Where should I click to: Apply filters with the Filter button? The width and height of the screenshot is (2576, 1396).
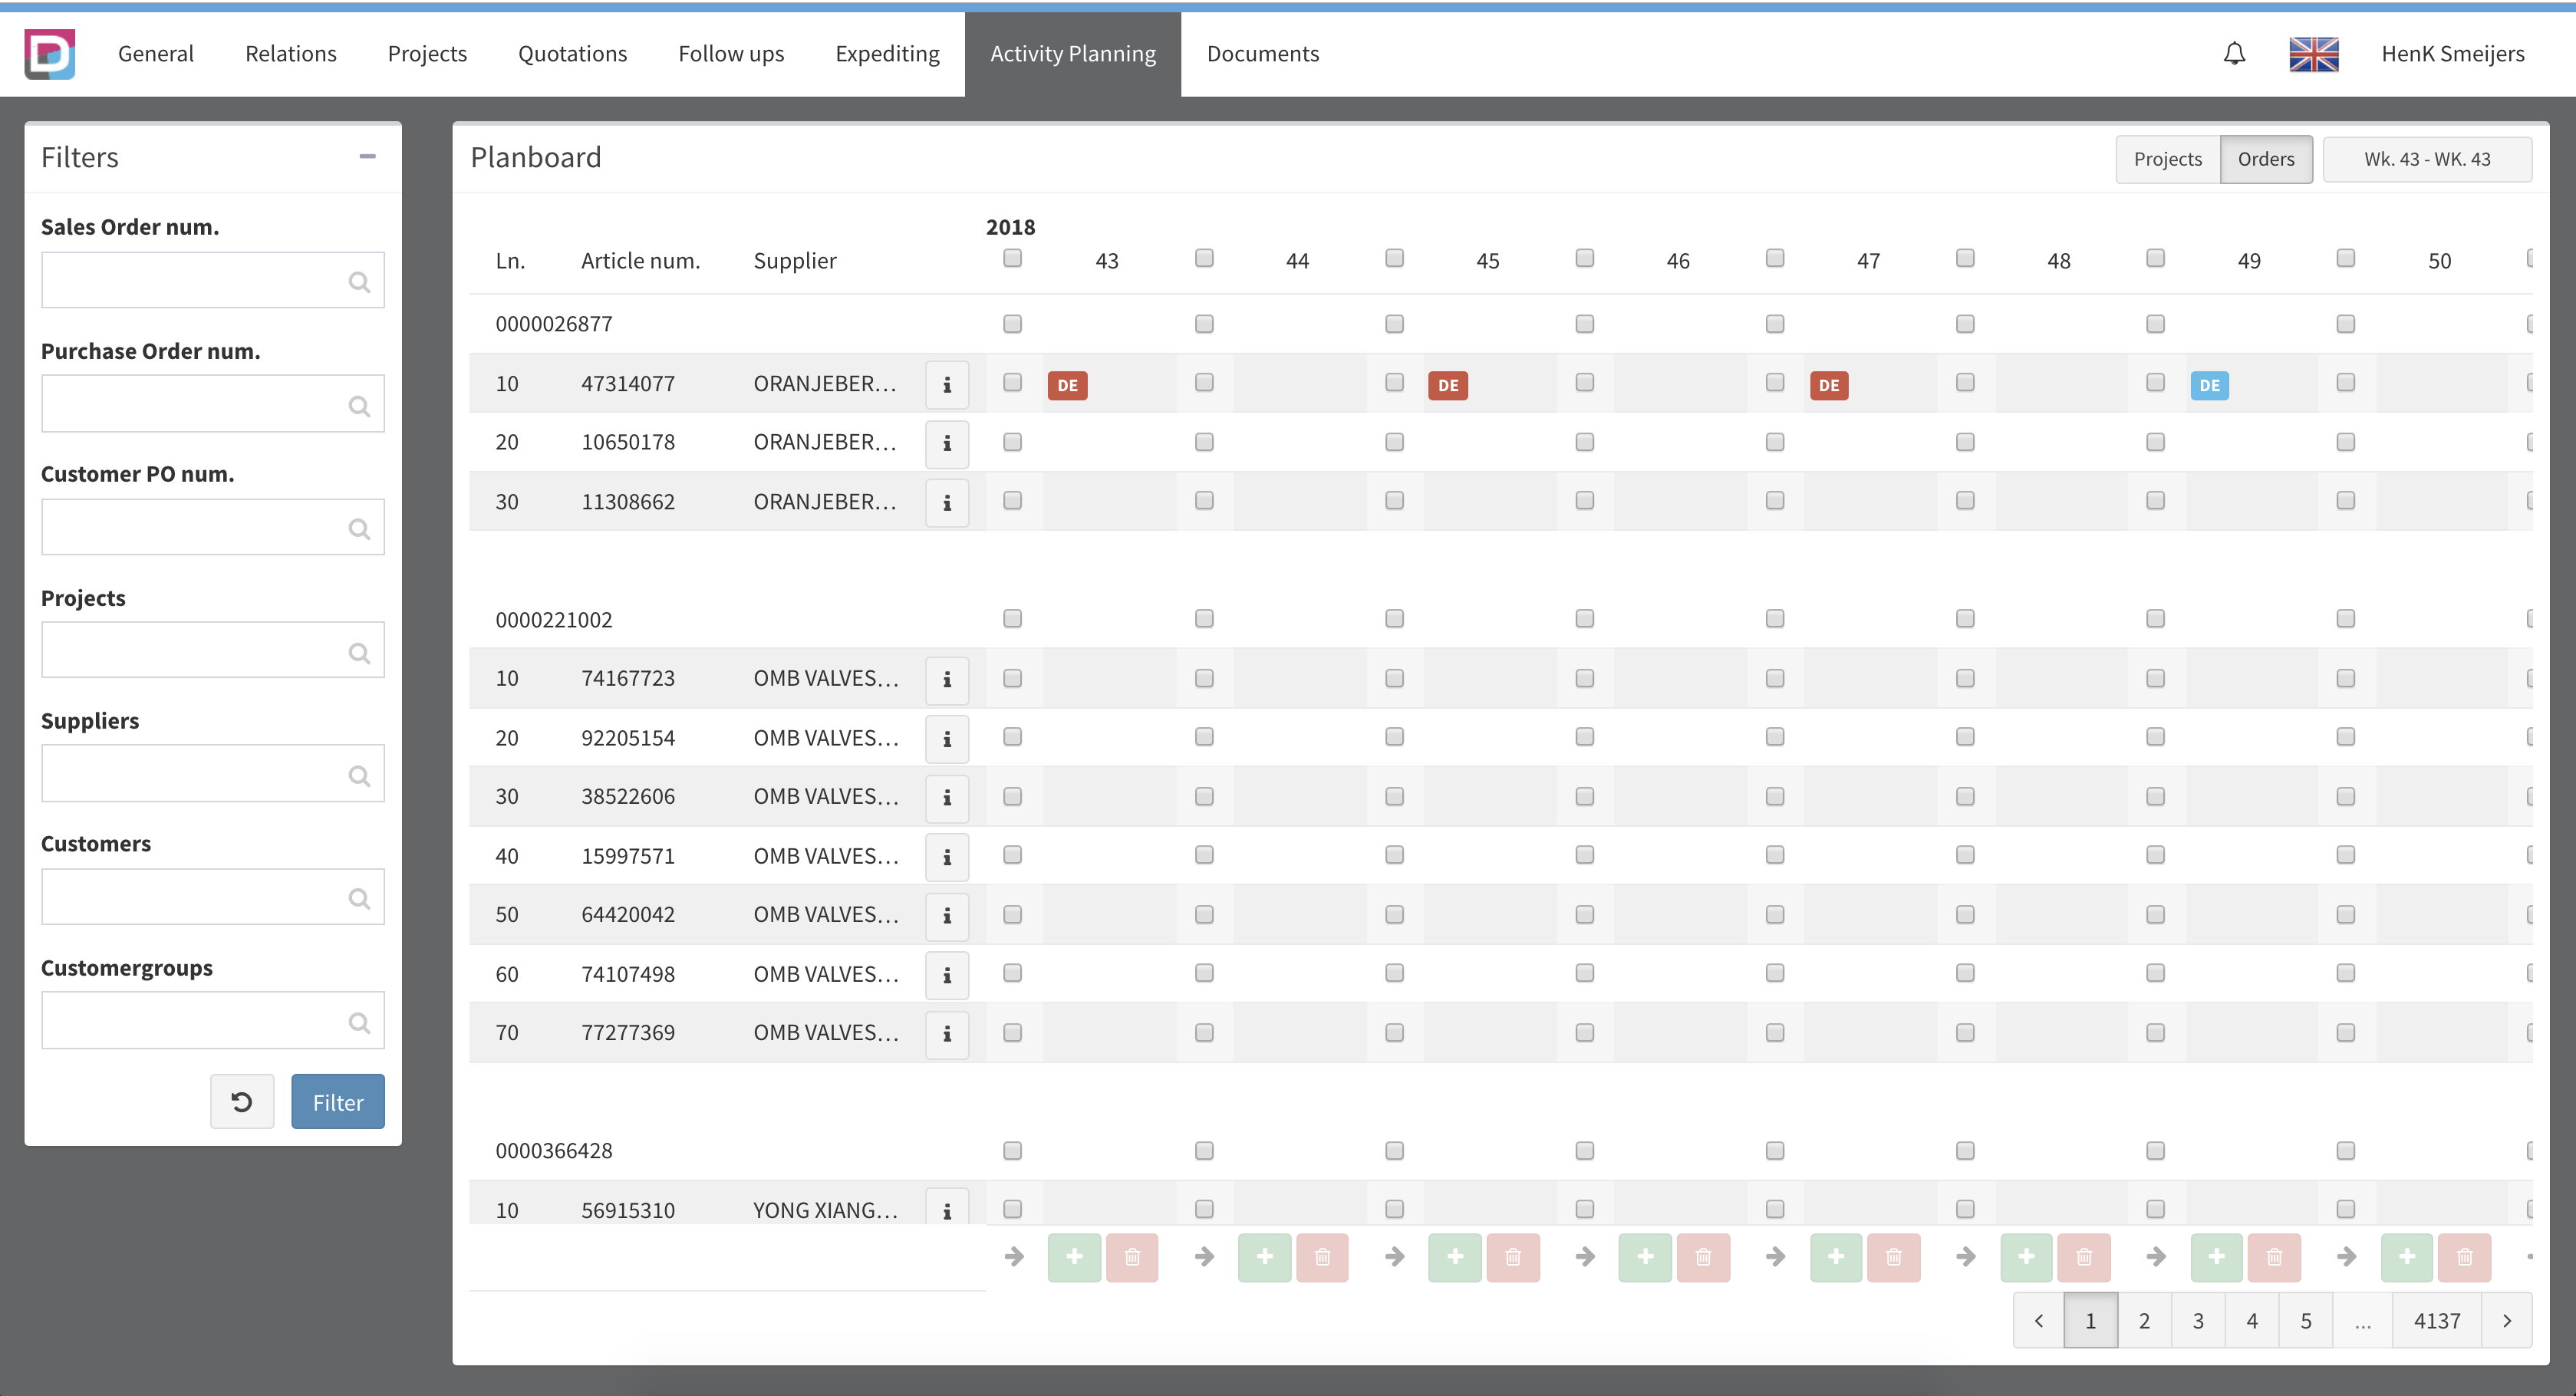click(338, 1102)
